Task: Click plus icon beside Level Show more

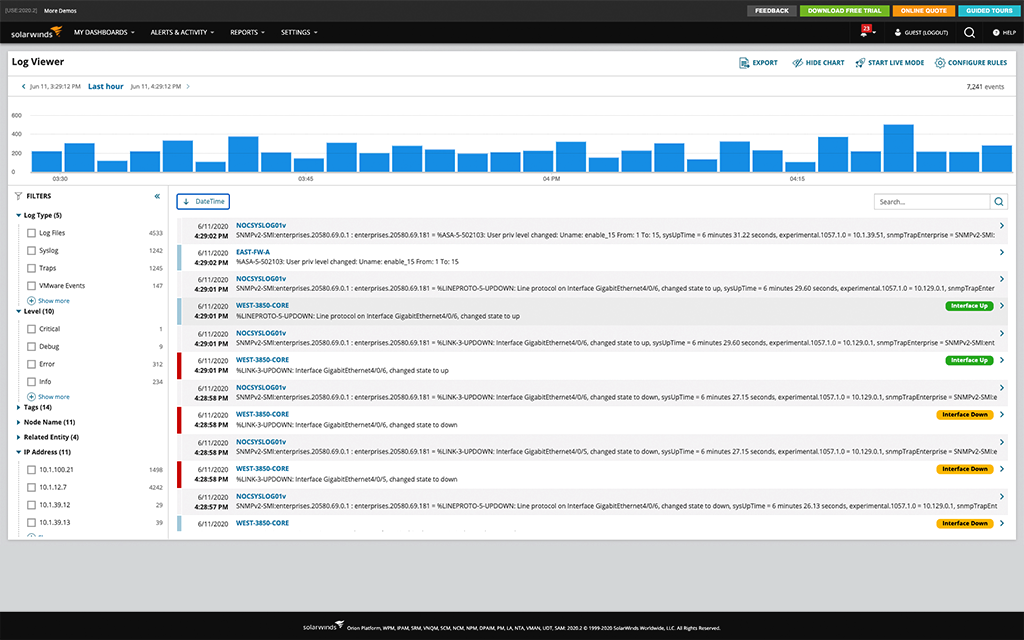Action: pyautogui.click(x=31, y=396)
